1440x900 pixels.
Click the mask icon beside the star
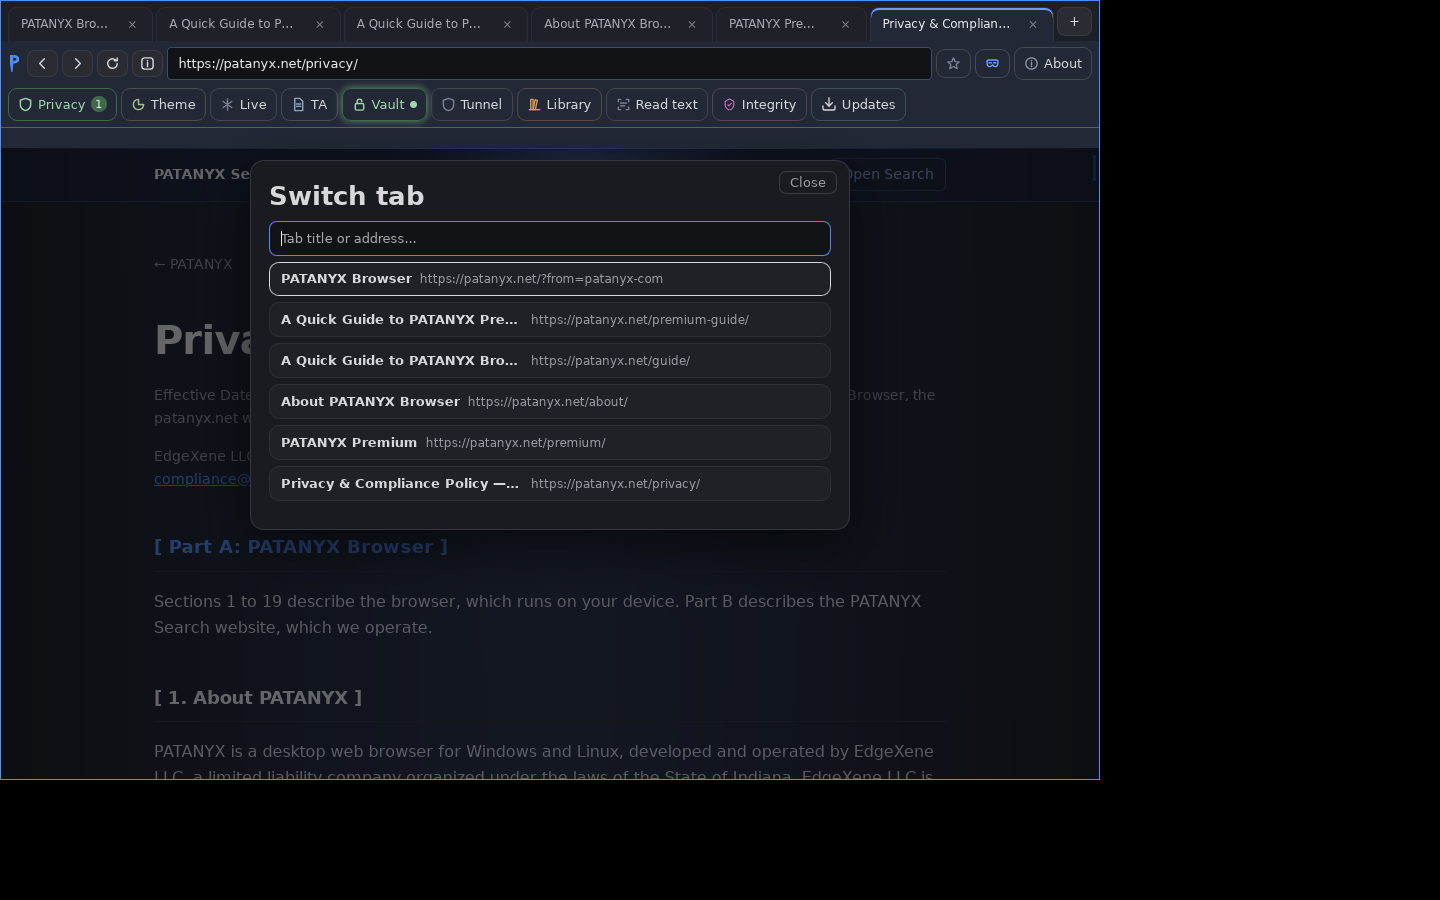(x=992, y=63)
